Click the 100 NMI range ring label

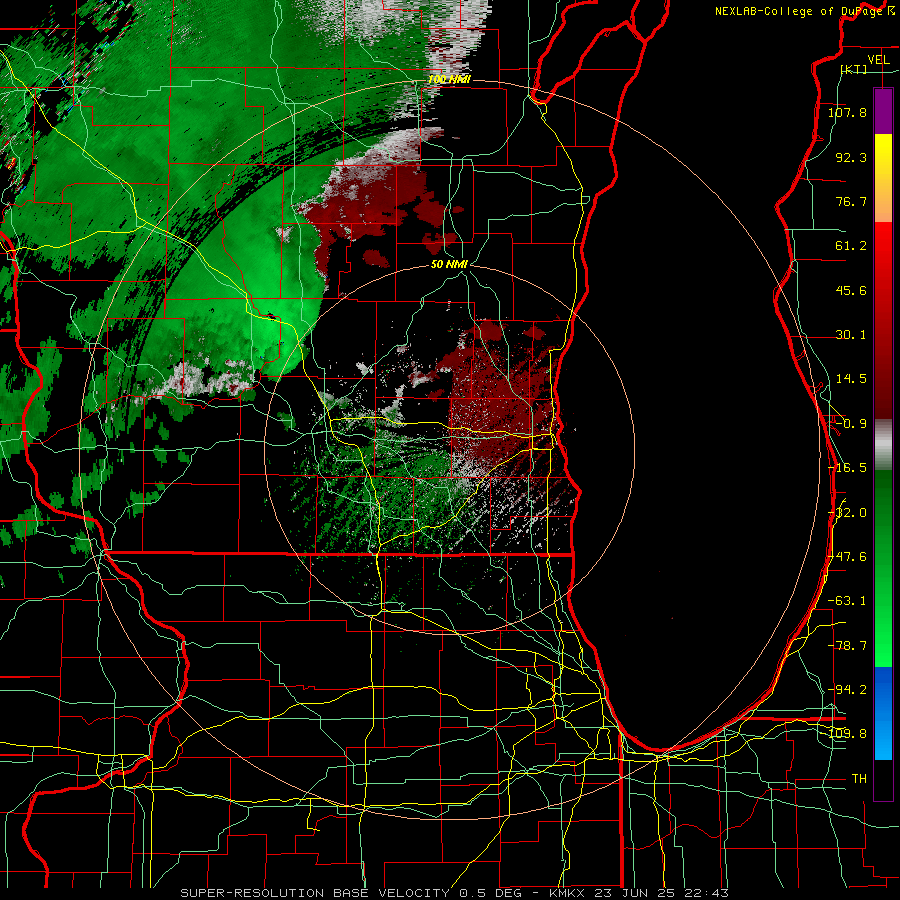tap(449, 79)
